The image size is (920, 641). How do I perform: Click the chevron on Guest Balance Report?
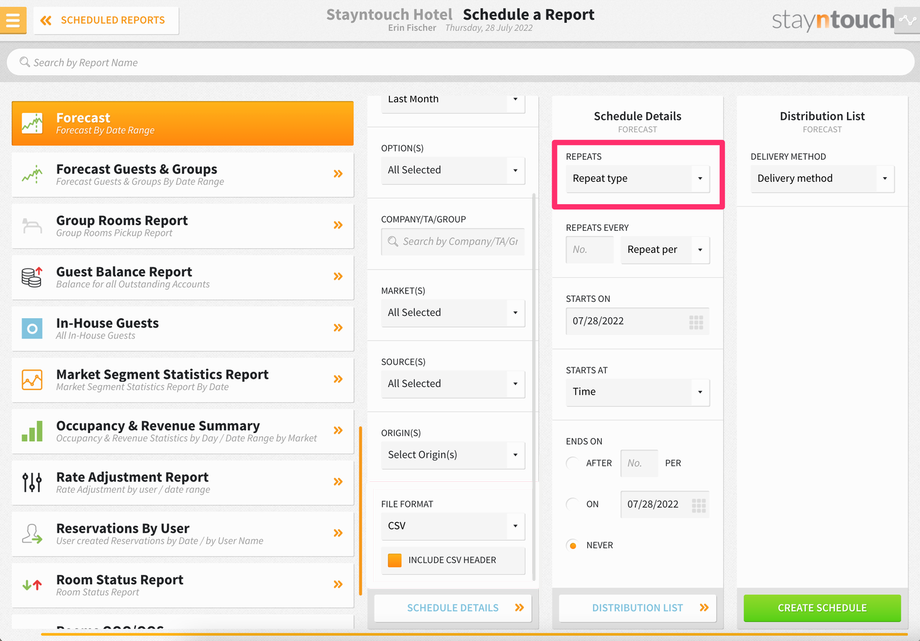pyautogui.click(x=338, y=276)
